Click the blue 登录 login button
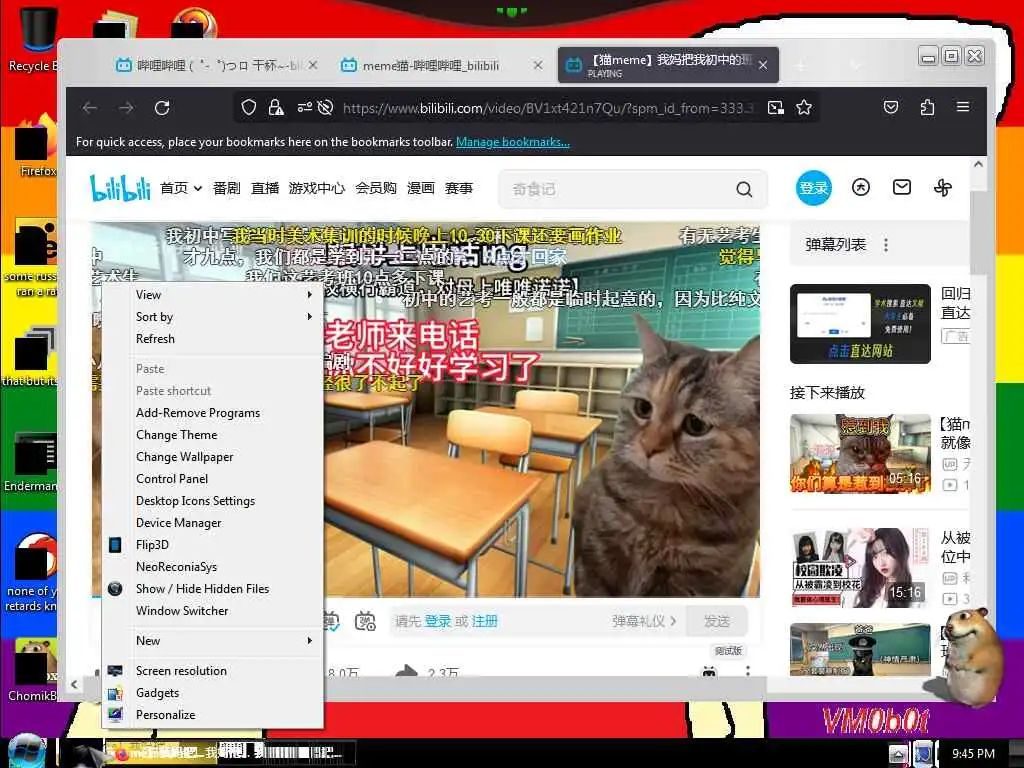 814,188
